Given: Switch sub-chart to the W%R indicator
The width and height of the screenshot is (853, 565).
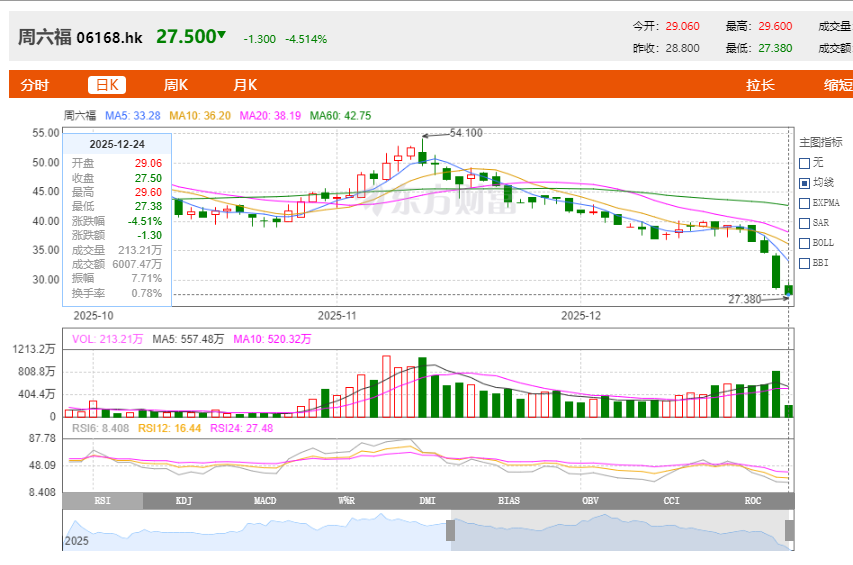Looking at the screenshot, I should [346, 500].
